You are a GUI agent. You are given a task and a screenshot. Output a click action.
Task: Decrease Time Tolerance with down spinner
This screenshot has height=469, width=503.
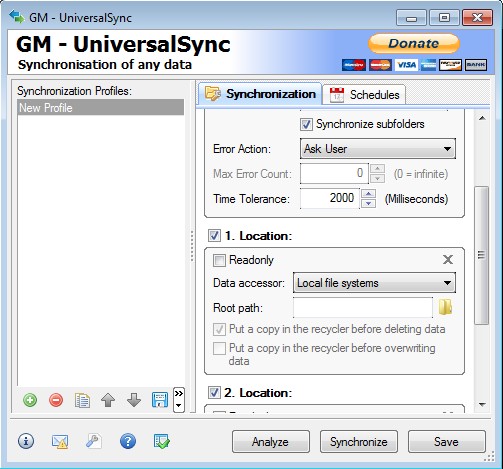(x=369, y=203)
